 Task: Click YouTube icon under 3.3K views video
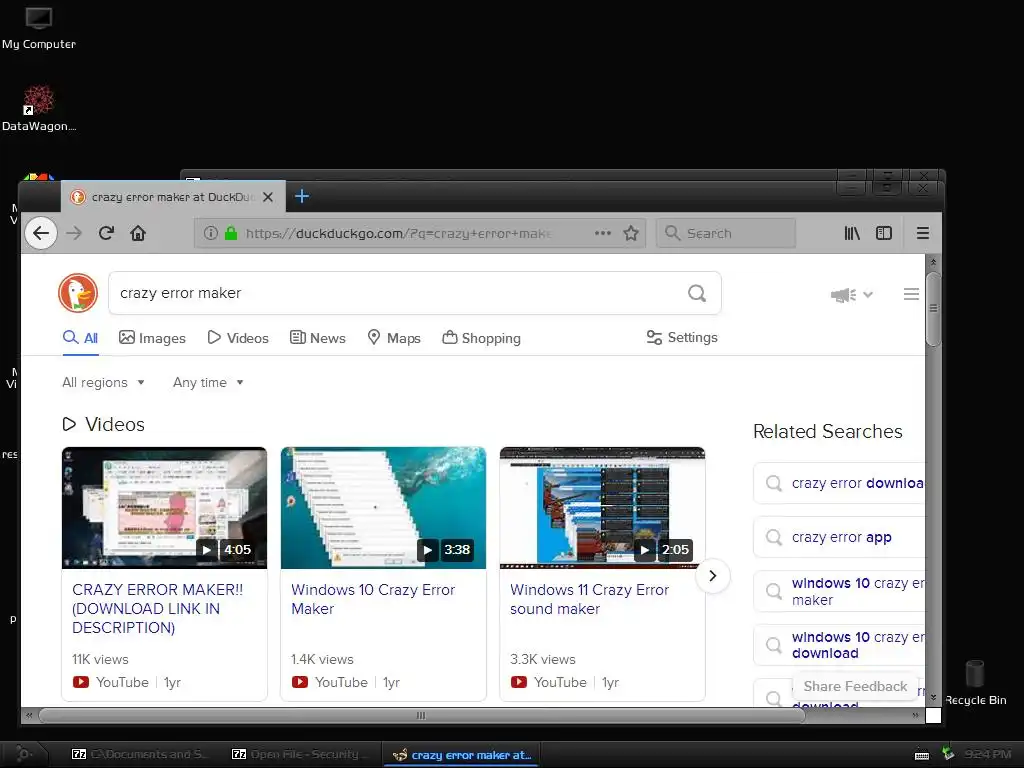519,682
